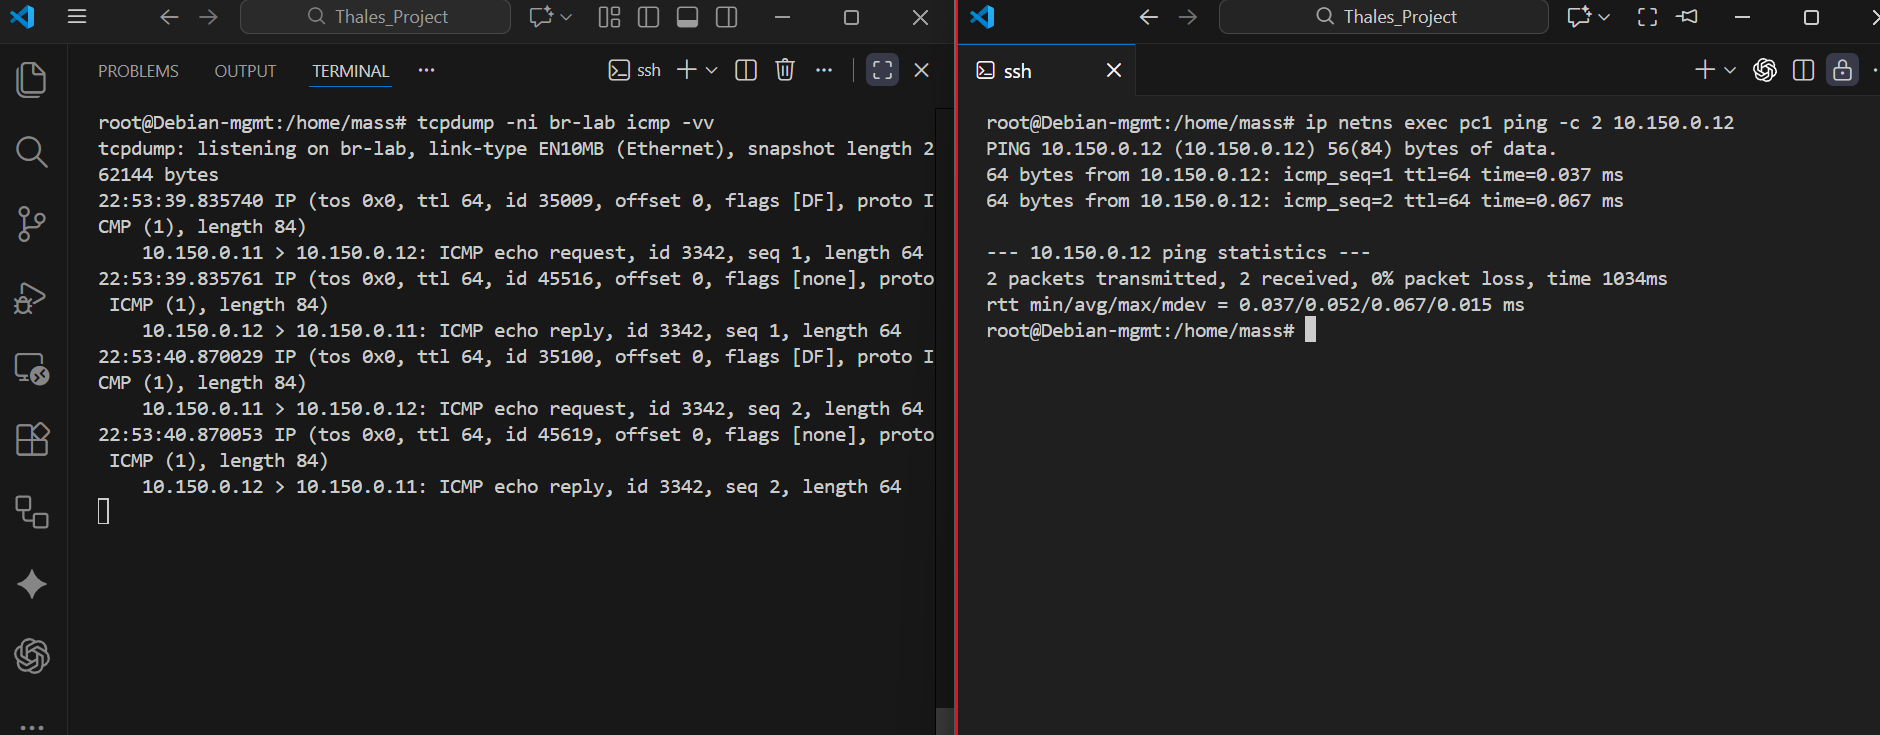Show more panel views next to TERMINAL tab
Image resolution: width=1880 pixels, height=735 pixels.
[x=427, y=70]
